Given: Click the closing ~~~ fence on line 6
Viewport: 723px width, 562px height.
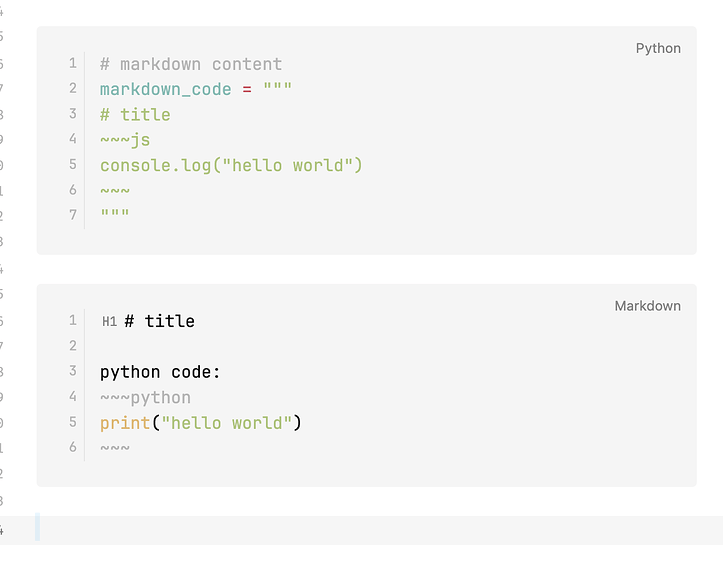Looking at the screenshot, I should click(x=115, y=448).
